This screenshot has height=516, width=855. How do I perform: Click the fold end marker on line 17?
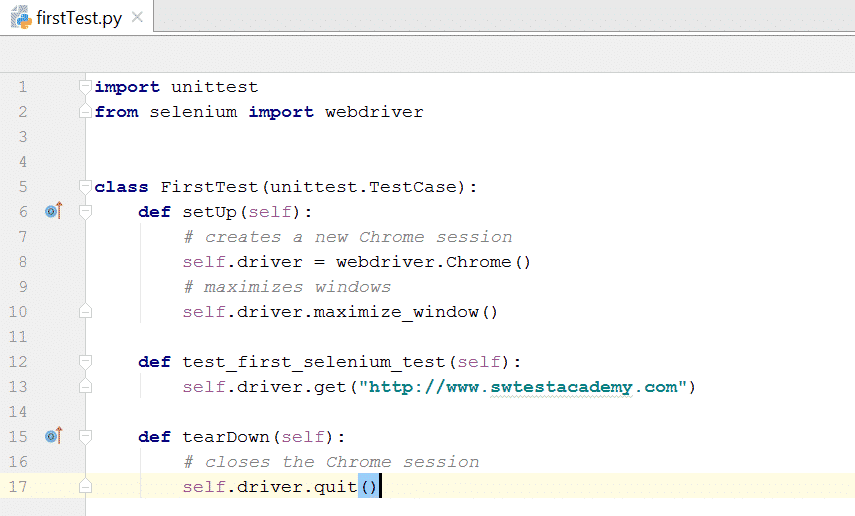point(85,487)
